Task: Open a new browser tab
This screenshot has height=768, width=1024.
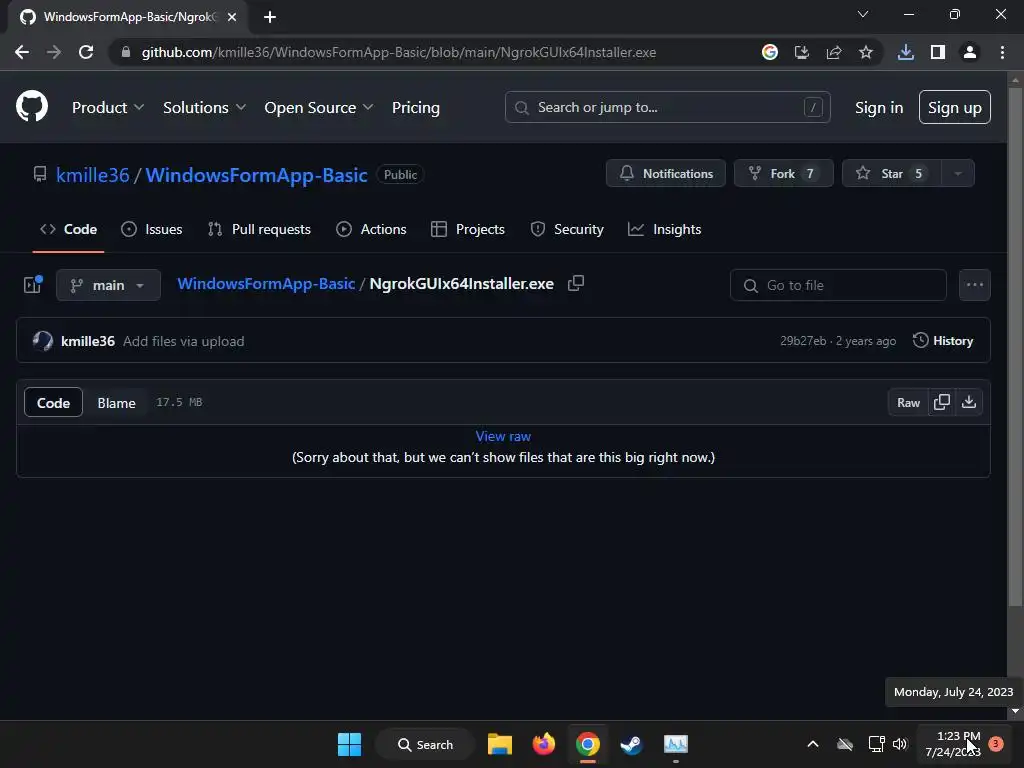Action: click(x=270, y=17)
